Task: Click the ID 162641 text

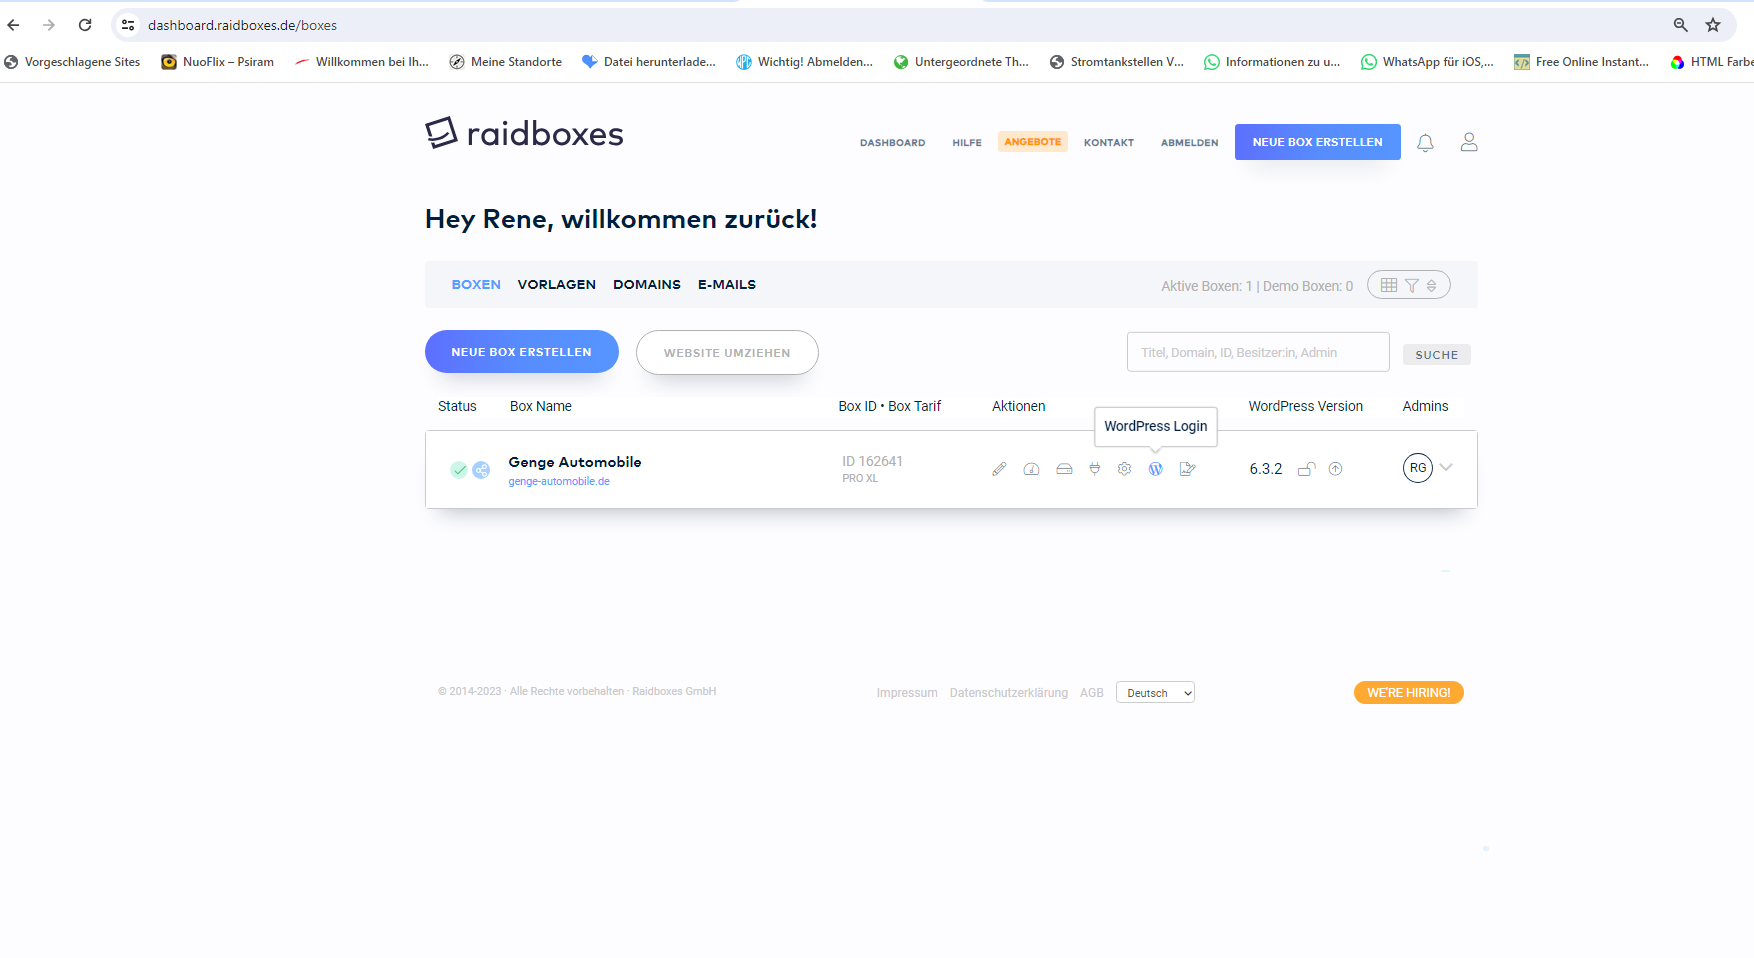Action: pos(872,461)
